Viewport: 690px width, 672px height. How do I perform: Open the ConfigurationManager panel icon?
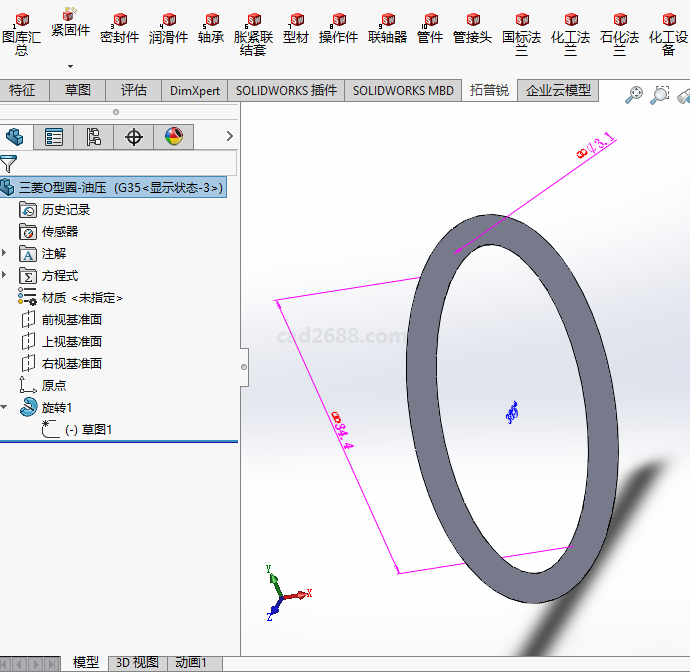tap(94, 137)
